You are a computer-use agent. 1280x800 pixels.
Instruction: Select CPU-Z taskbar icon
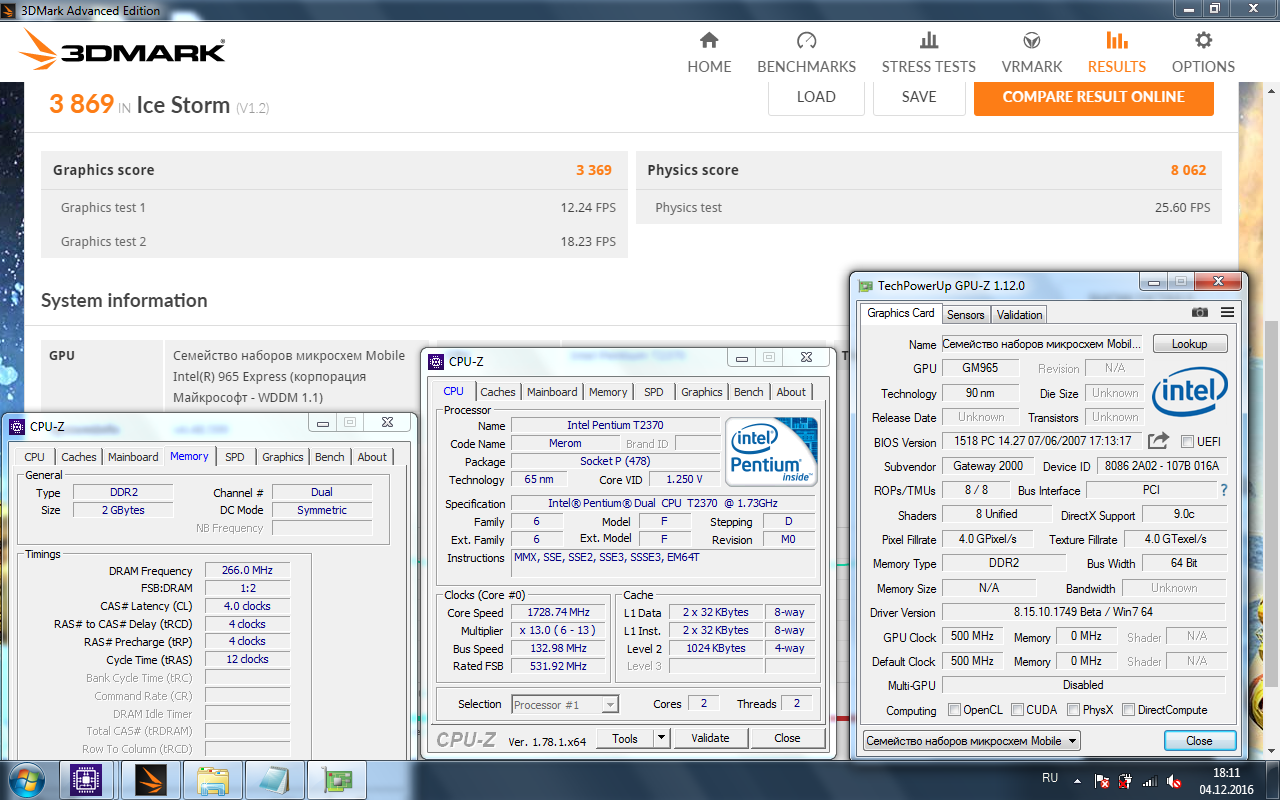click(87, 779)
